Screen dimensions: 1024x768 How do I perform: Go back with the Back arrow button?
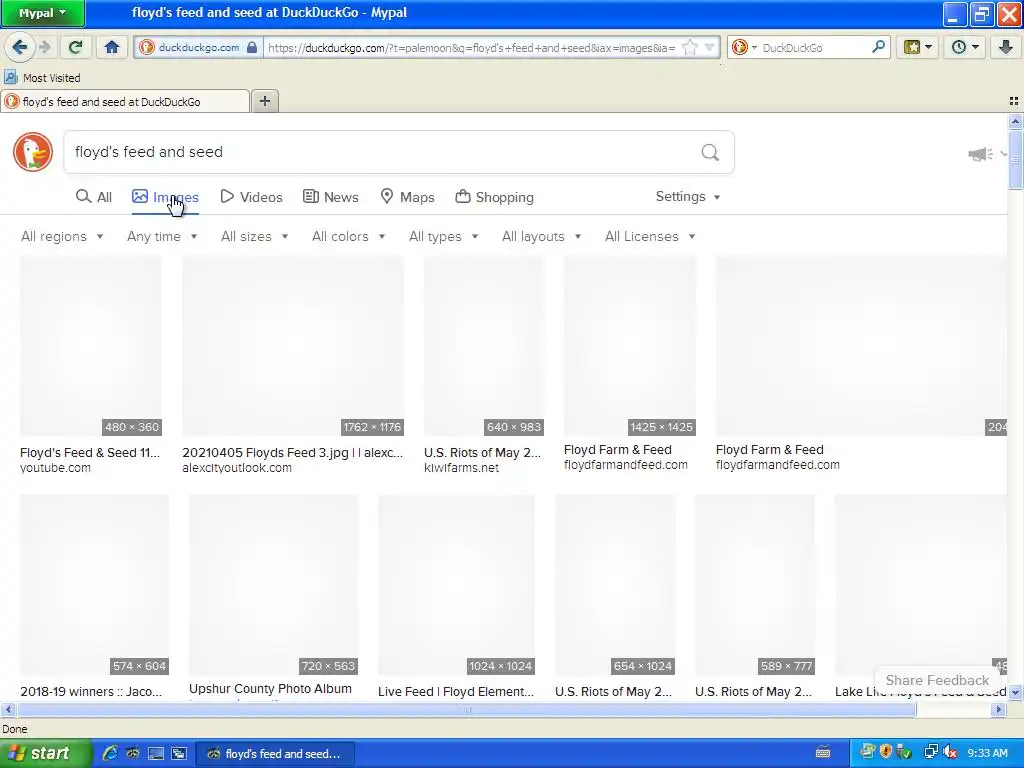(20, 47)
